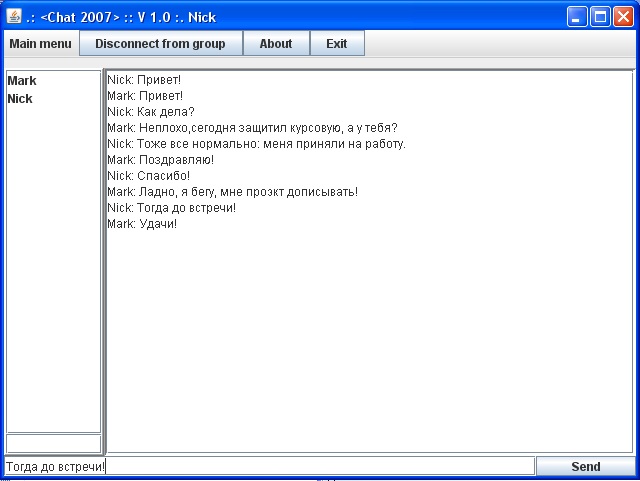
Task: Maximize the Chat 2007 window
Action: point(600,17)
